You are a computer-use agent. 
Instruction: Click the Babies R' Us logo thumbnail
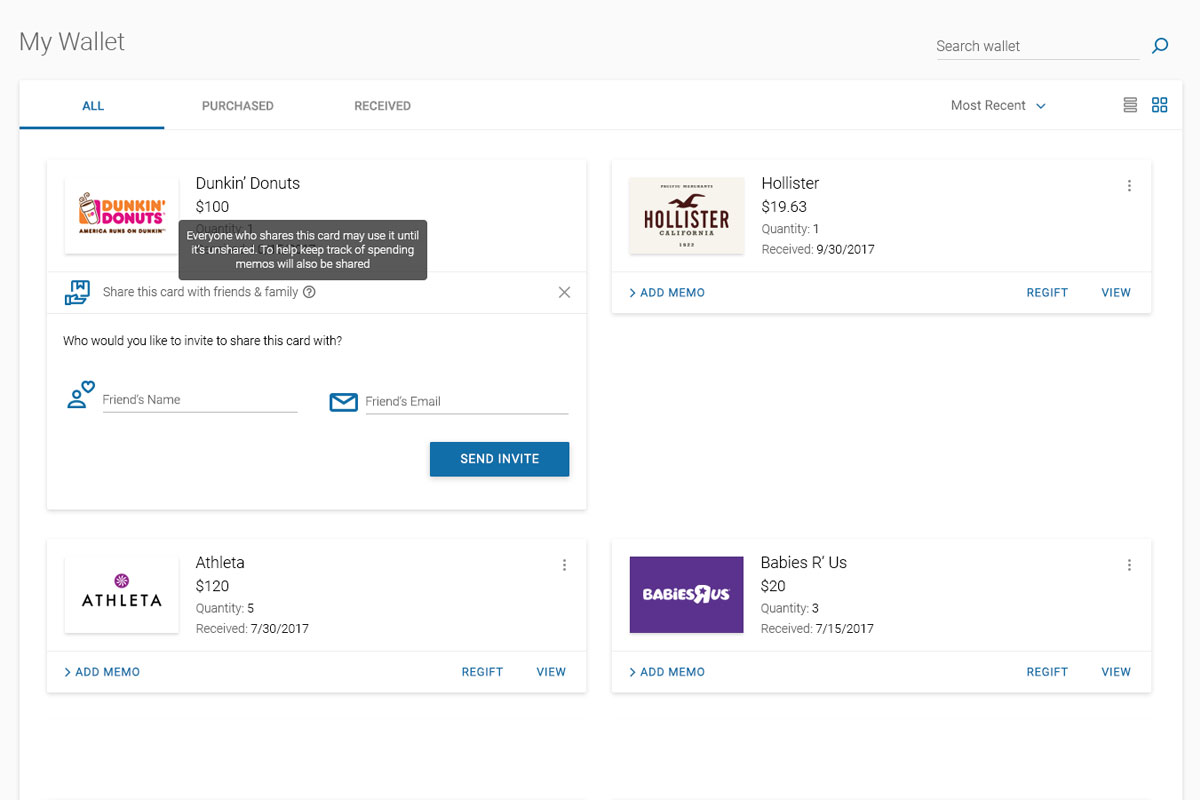click(686, 594)
